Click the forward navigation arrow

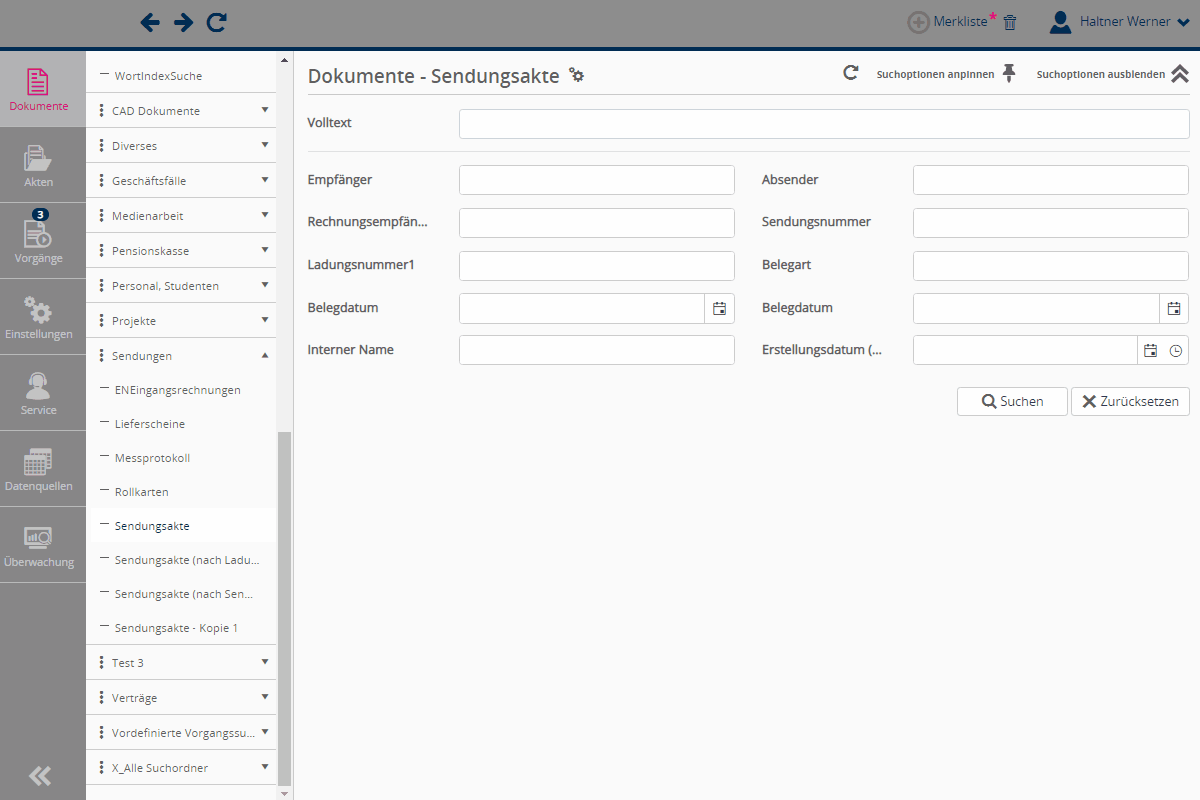183,22
